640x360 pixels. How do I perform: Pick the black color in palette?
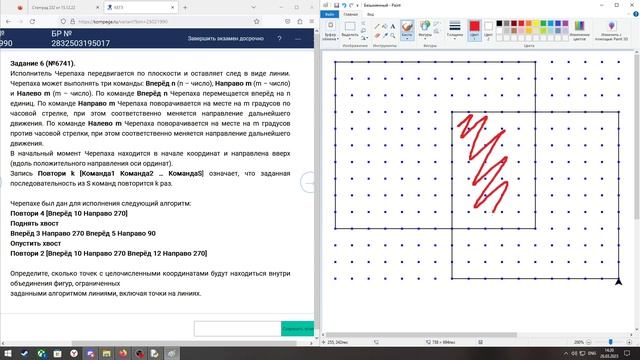(499, 24)
